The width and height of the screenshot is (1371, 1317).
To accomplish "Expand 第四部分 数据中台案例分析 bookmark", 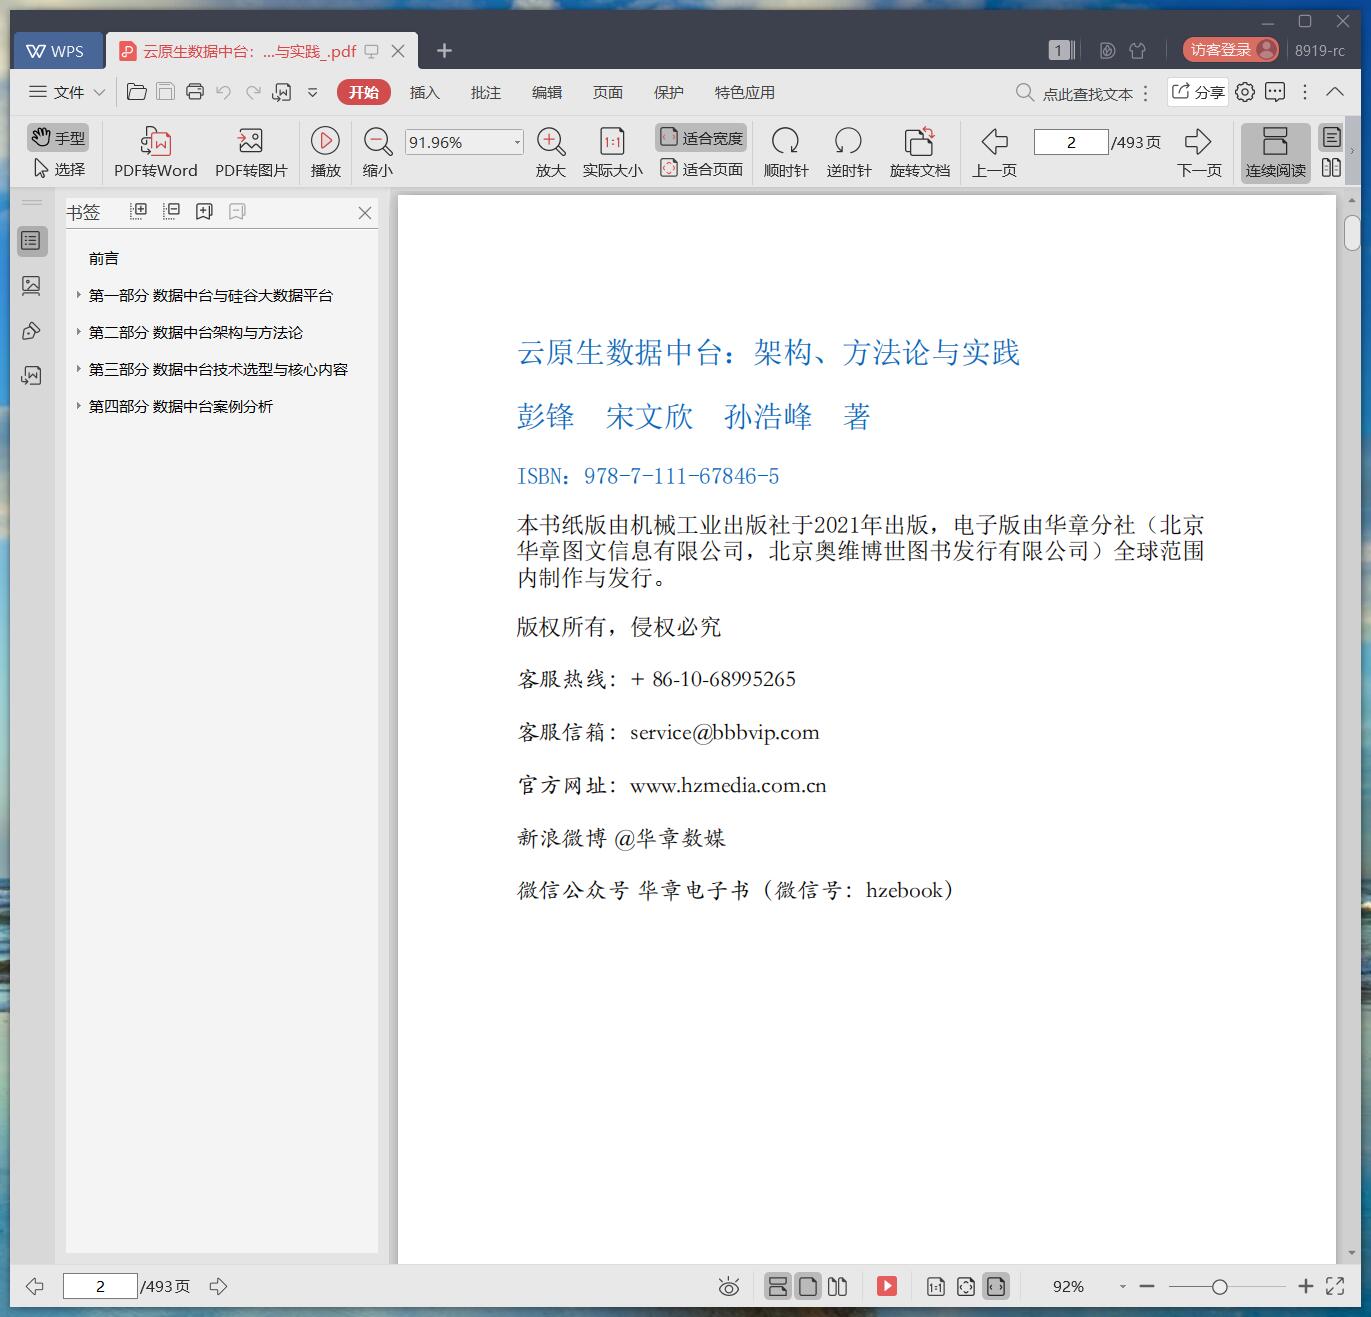I will click(79, 406).
